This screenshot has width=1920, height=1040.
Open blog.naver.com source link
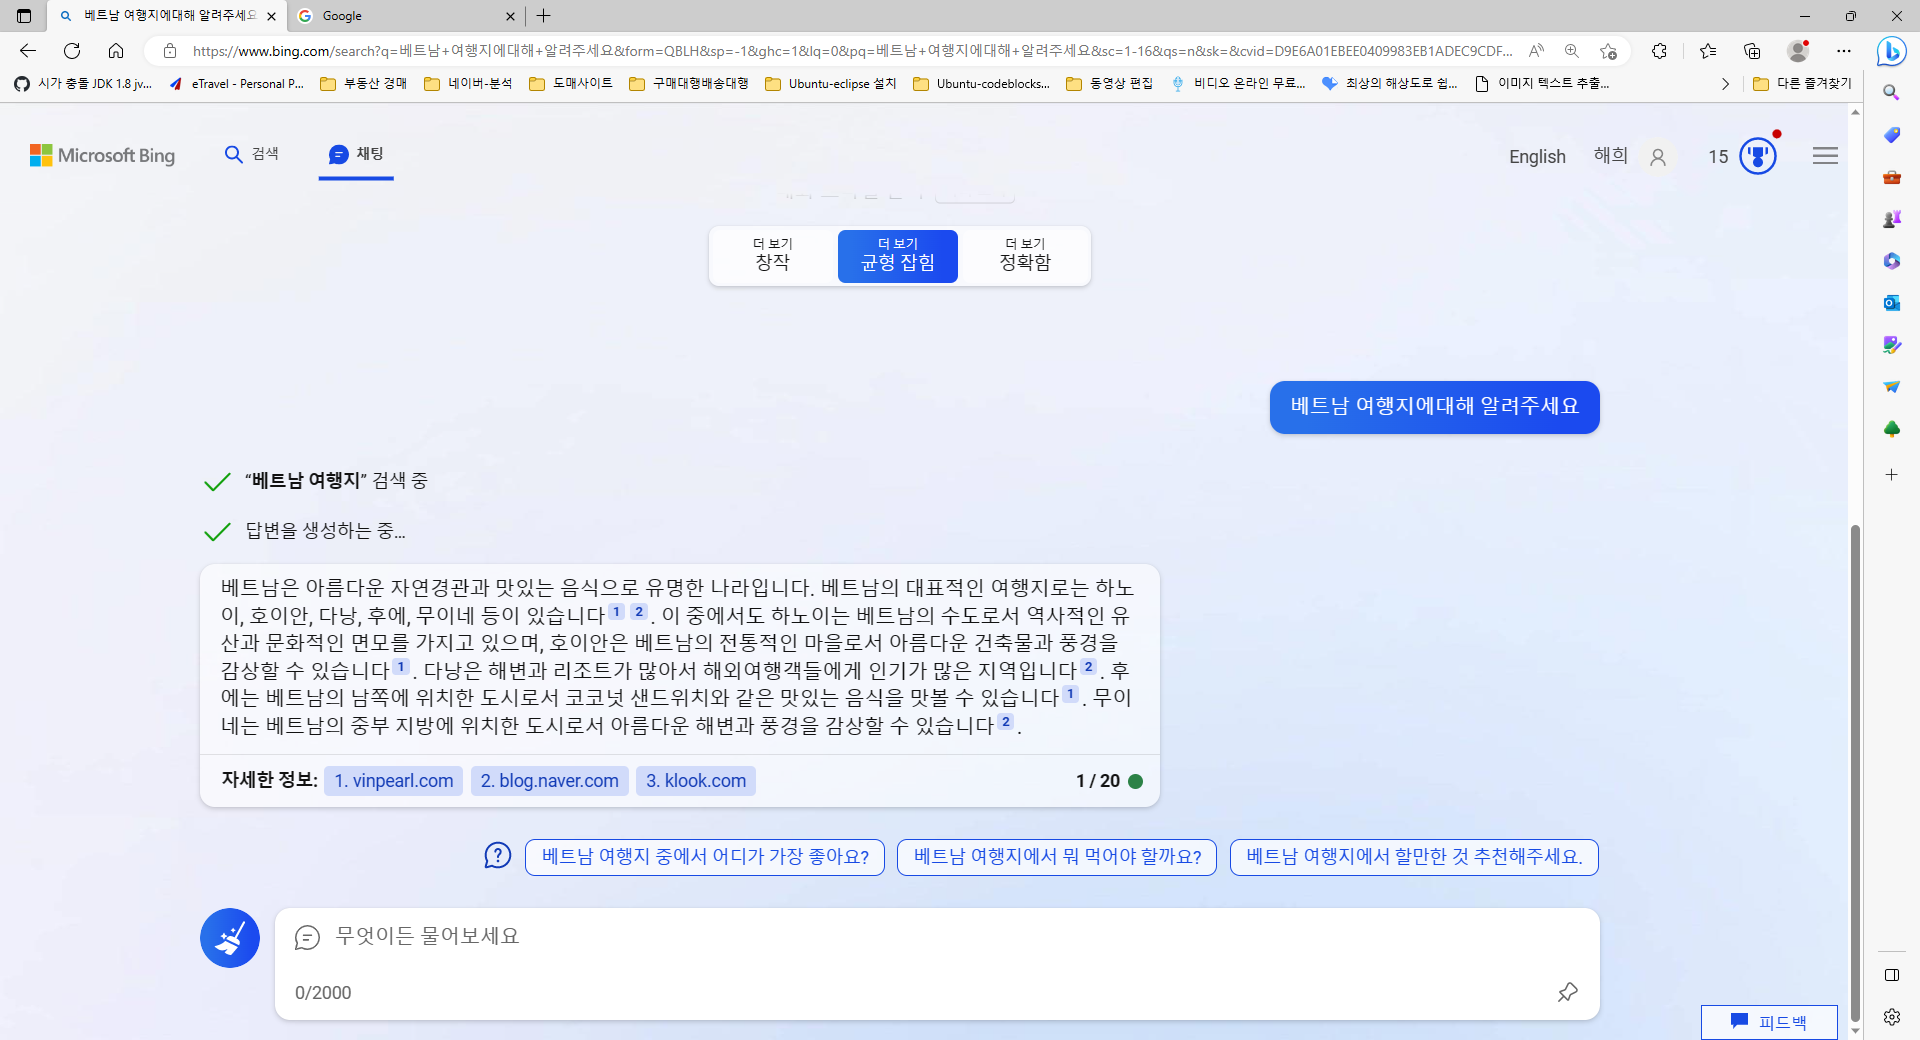pyautogui.click(x=549, y=781)
